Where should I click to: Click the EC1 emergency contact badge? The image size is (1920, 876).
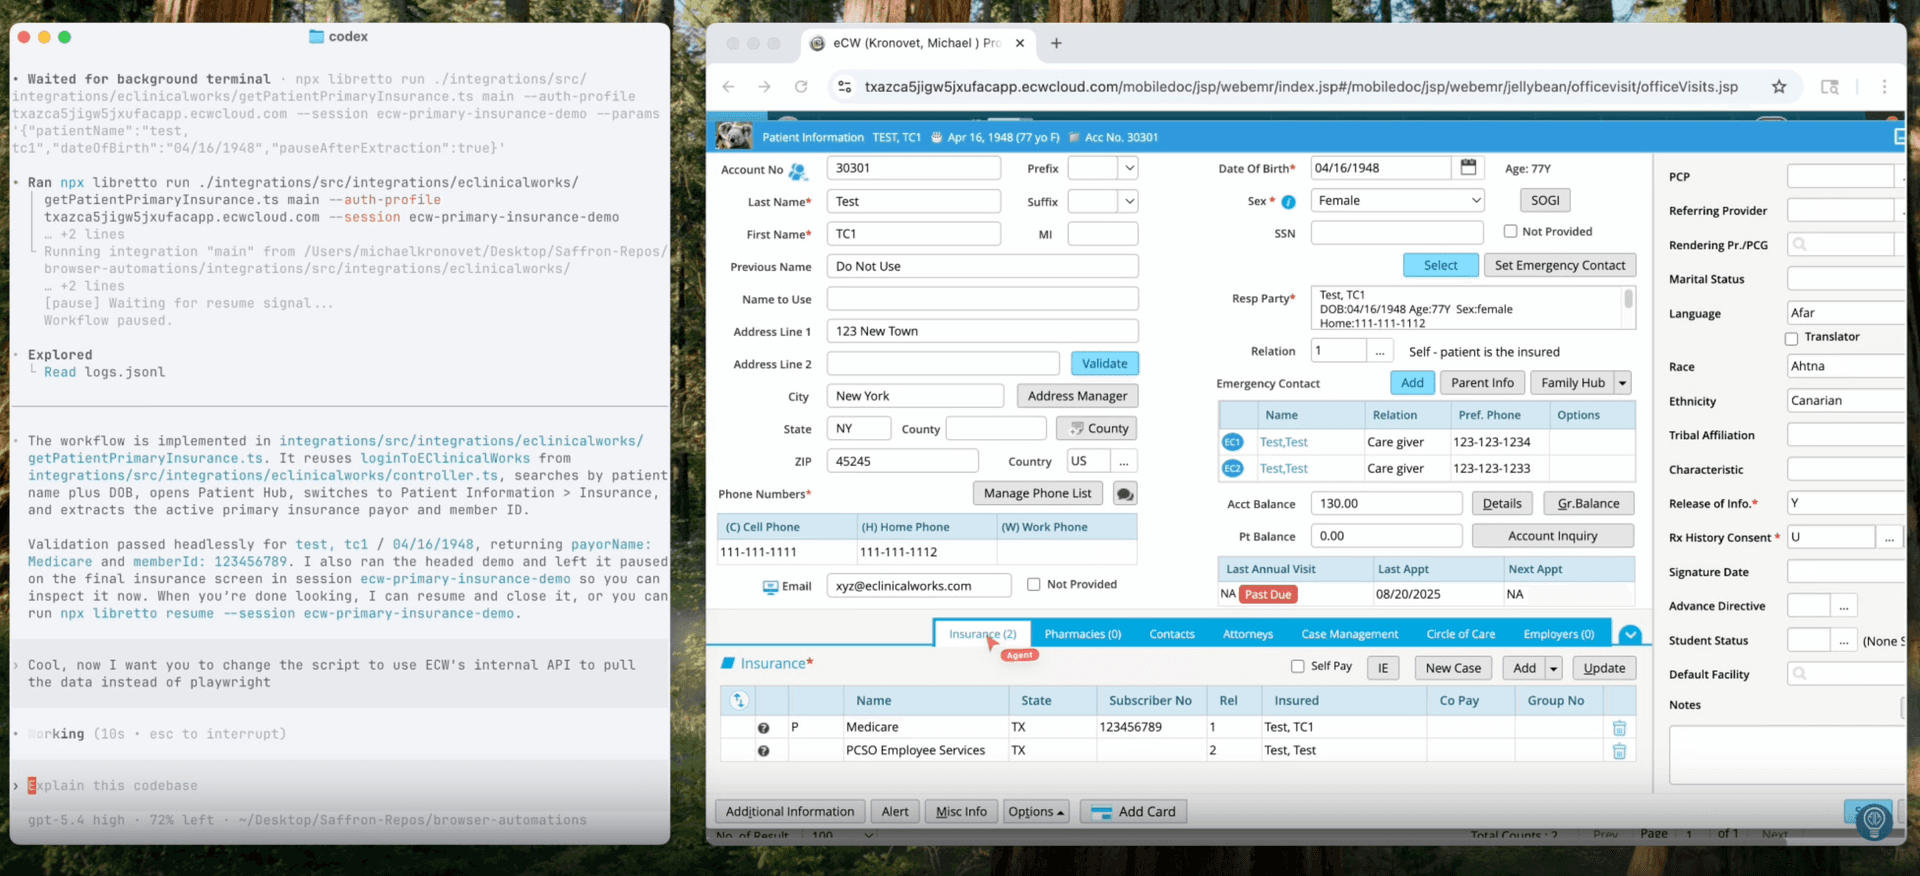click(1232, 442)
